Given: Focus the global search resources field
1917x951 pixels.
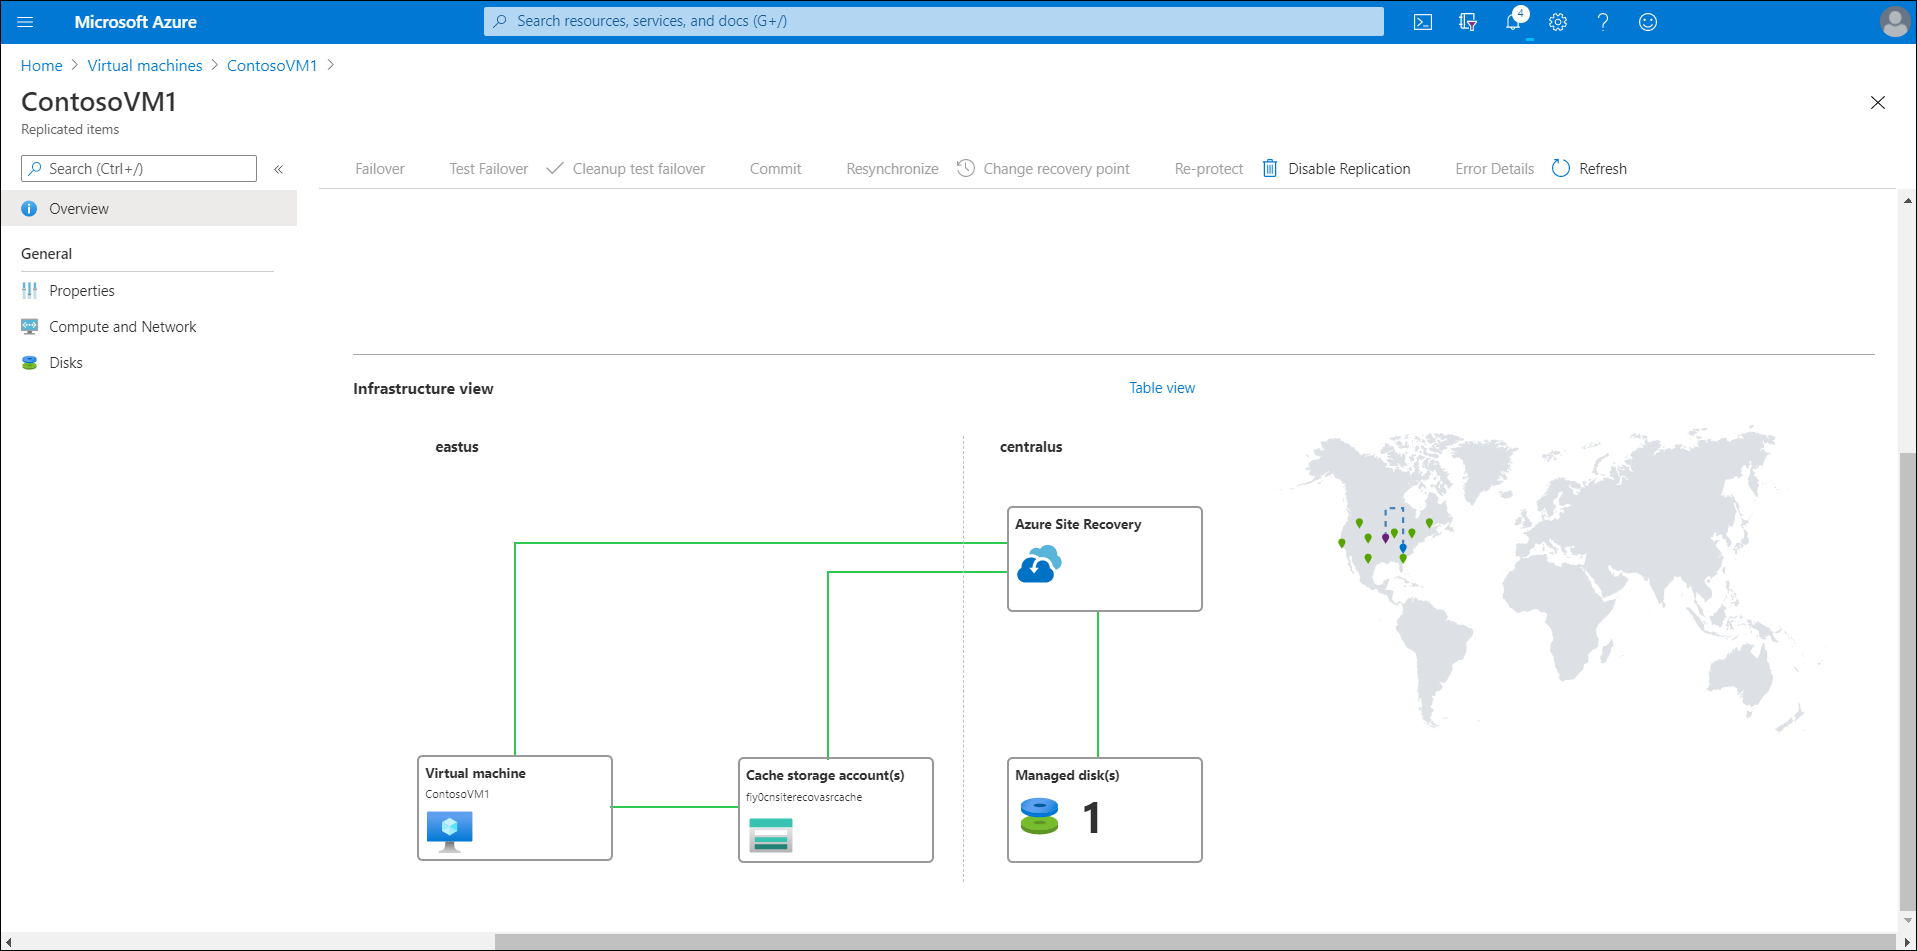Looking at the screenshot, I should click(934, 21).
